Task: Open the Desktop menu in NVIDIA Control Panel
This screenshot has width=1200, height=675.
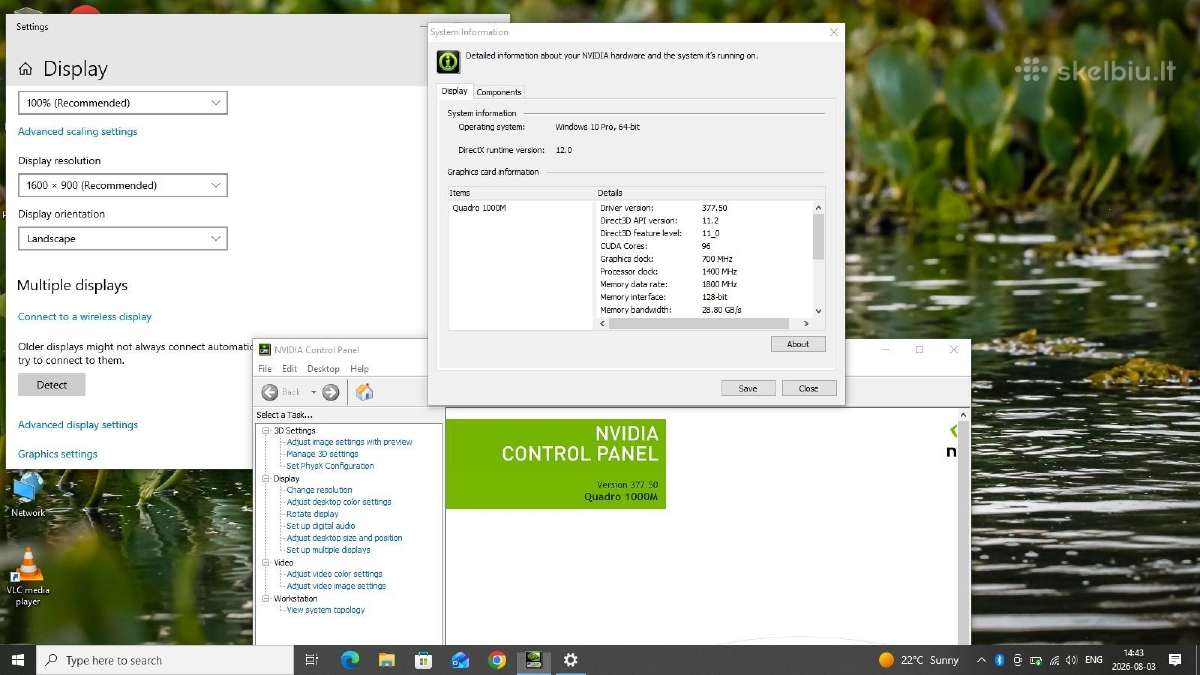Action: [323, 369]
